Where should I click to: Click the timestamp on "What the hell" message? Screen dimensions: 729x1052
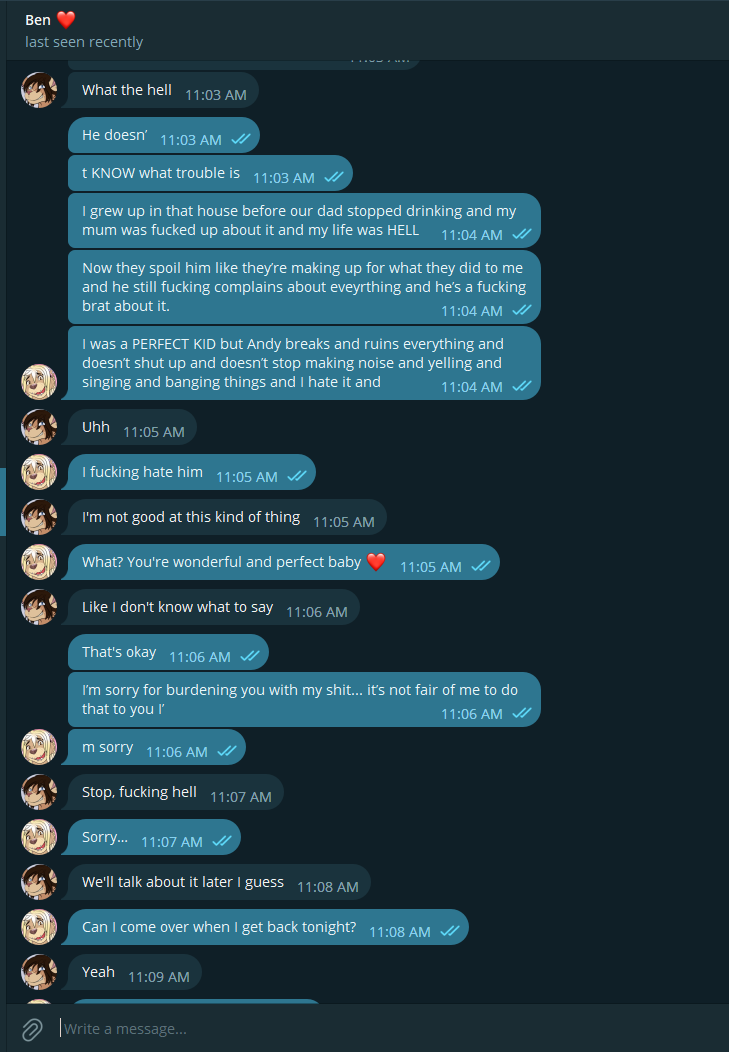click(215, 95)
